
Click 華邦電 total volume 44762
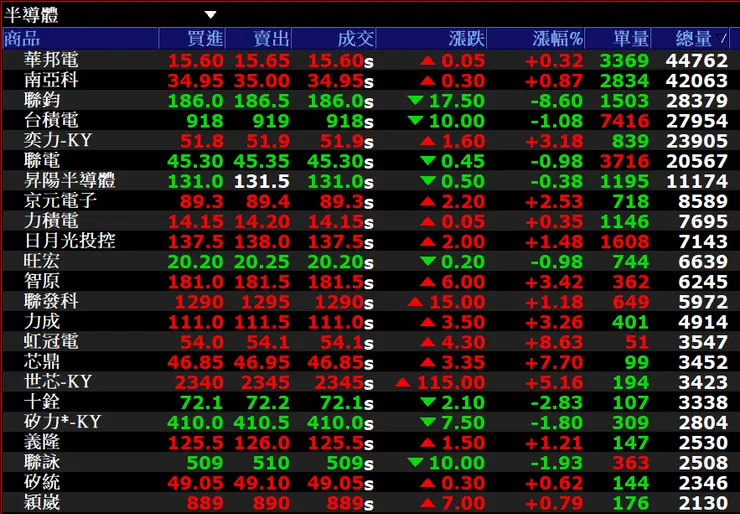(697, 61)
